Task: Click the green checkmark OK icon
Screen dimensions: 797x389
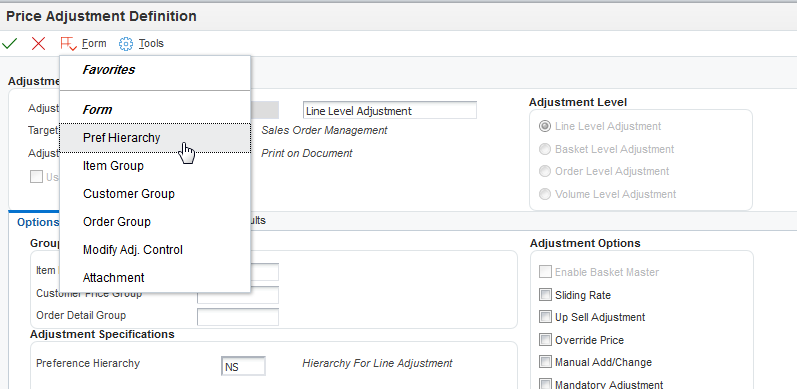Action: pos(10,44)
